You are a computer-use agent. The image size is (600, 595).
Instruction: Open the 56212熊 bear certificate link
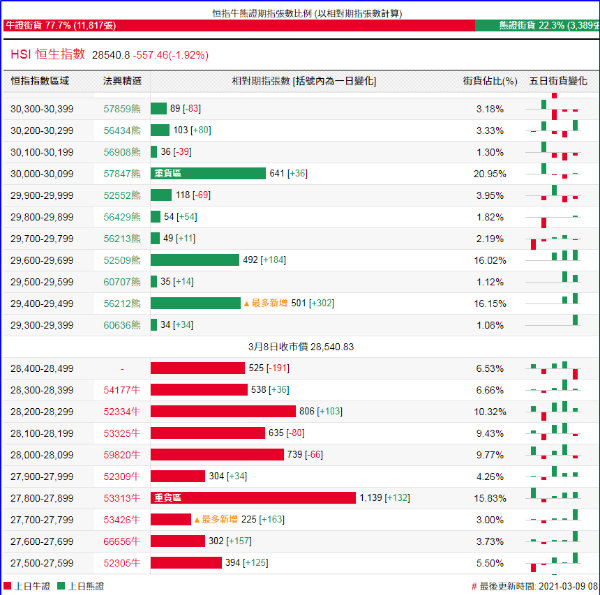click(x=122, y=303)
